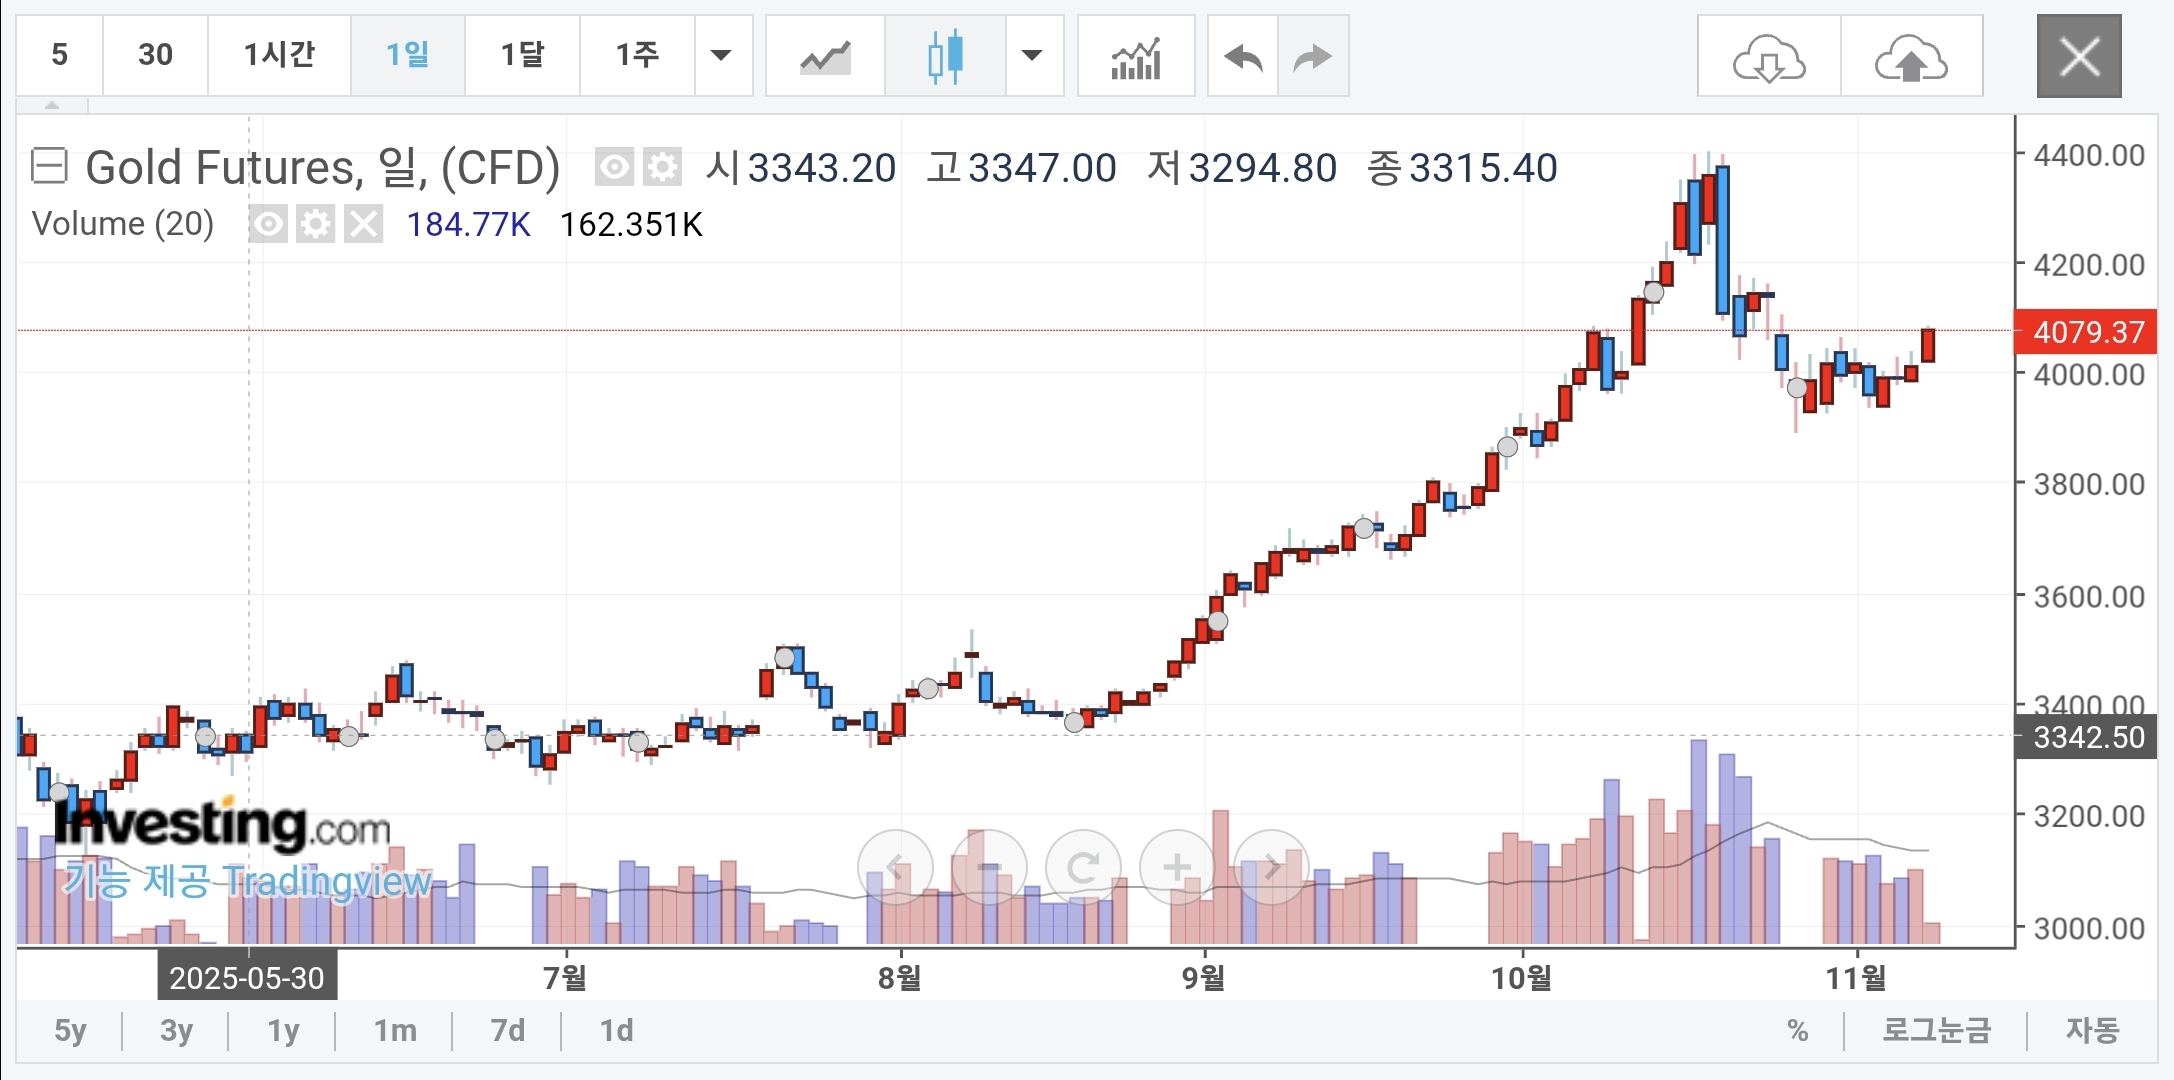This screenshot has width=2174, height=1080.
Task: Save chart layout with cloud upload icon
Action: click(1911, 56)
